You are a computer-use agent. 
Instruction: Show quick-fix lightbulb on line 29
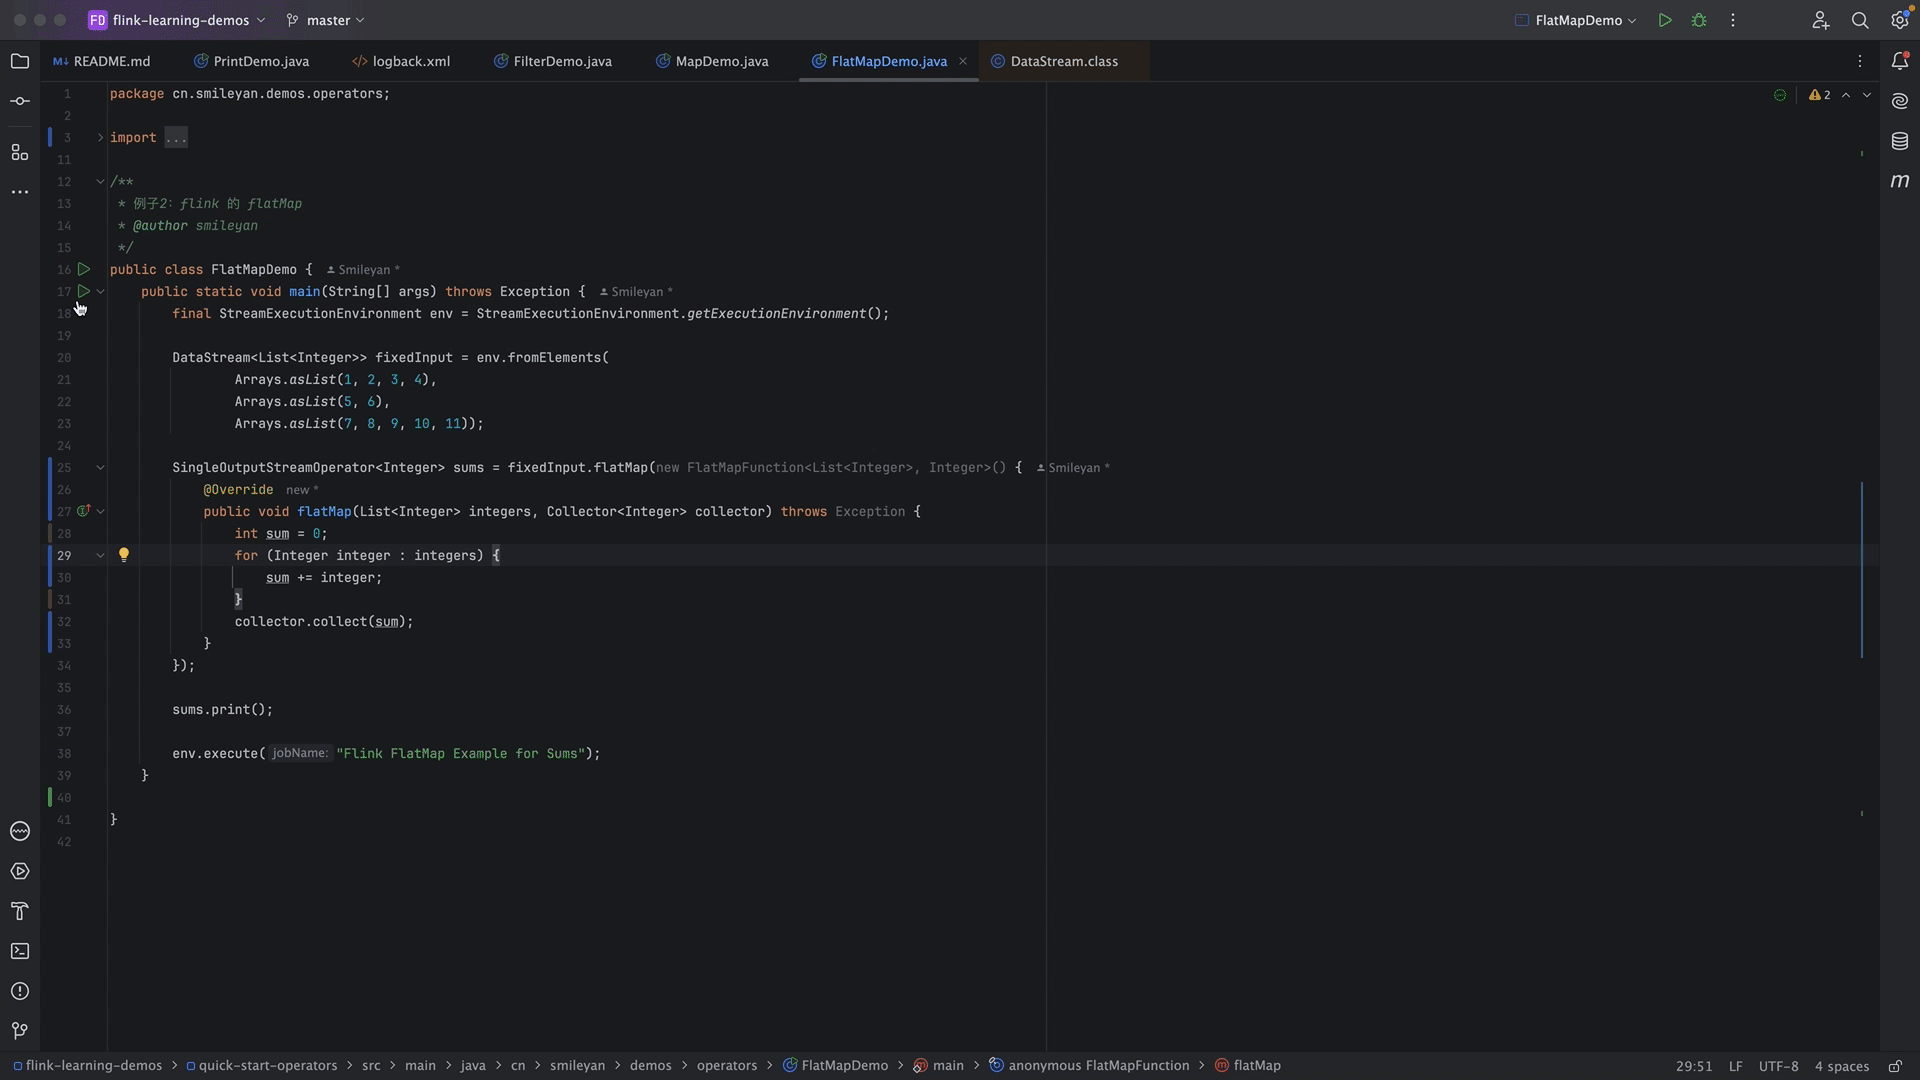click(124, 555)
